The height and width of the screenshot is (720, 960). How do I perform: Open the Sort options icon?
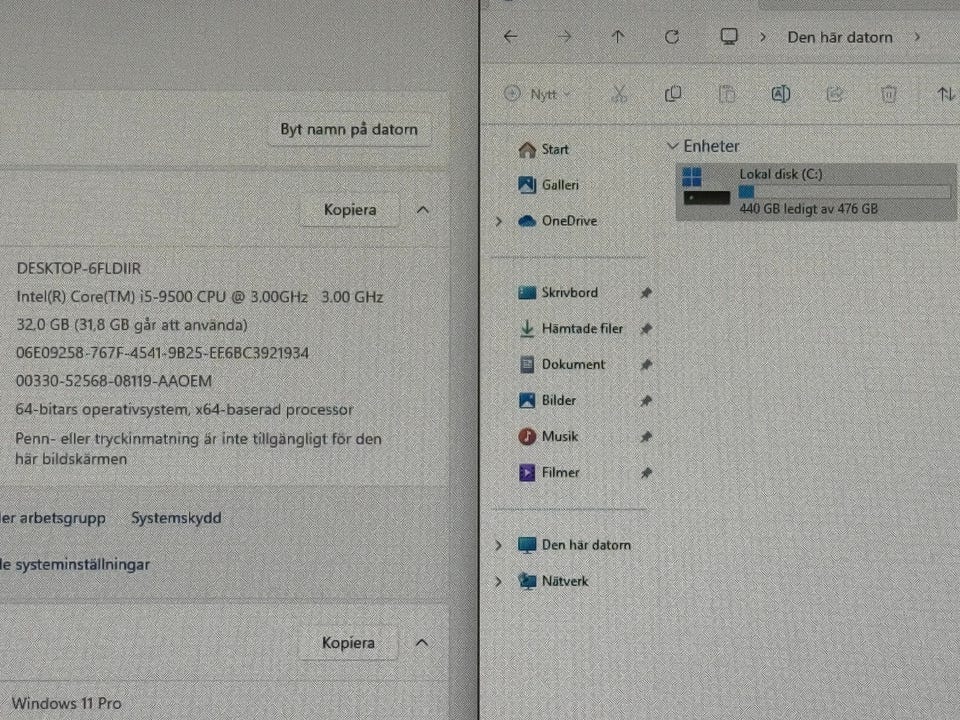945,94
